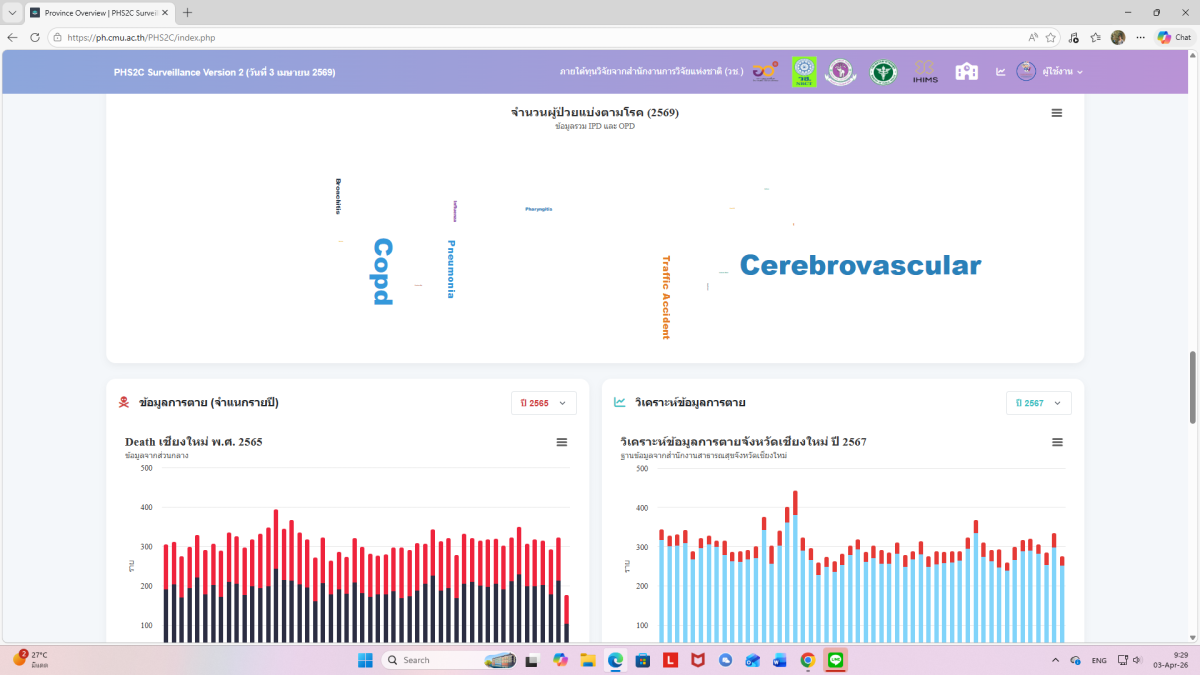
Task: Select the Province Overview browser tab
Action: point(100,13)
